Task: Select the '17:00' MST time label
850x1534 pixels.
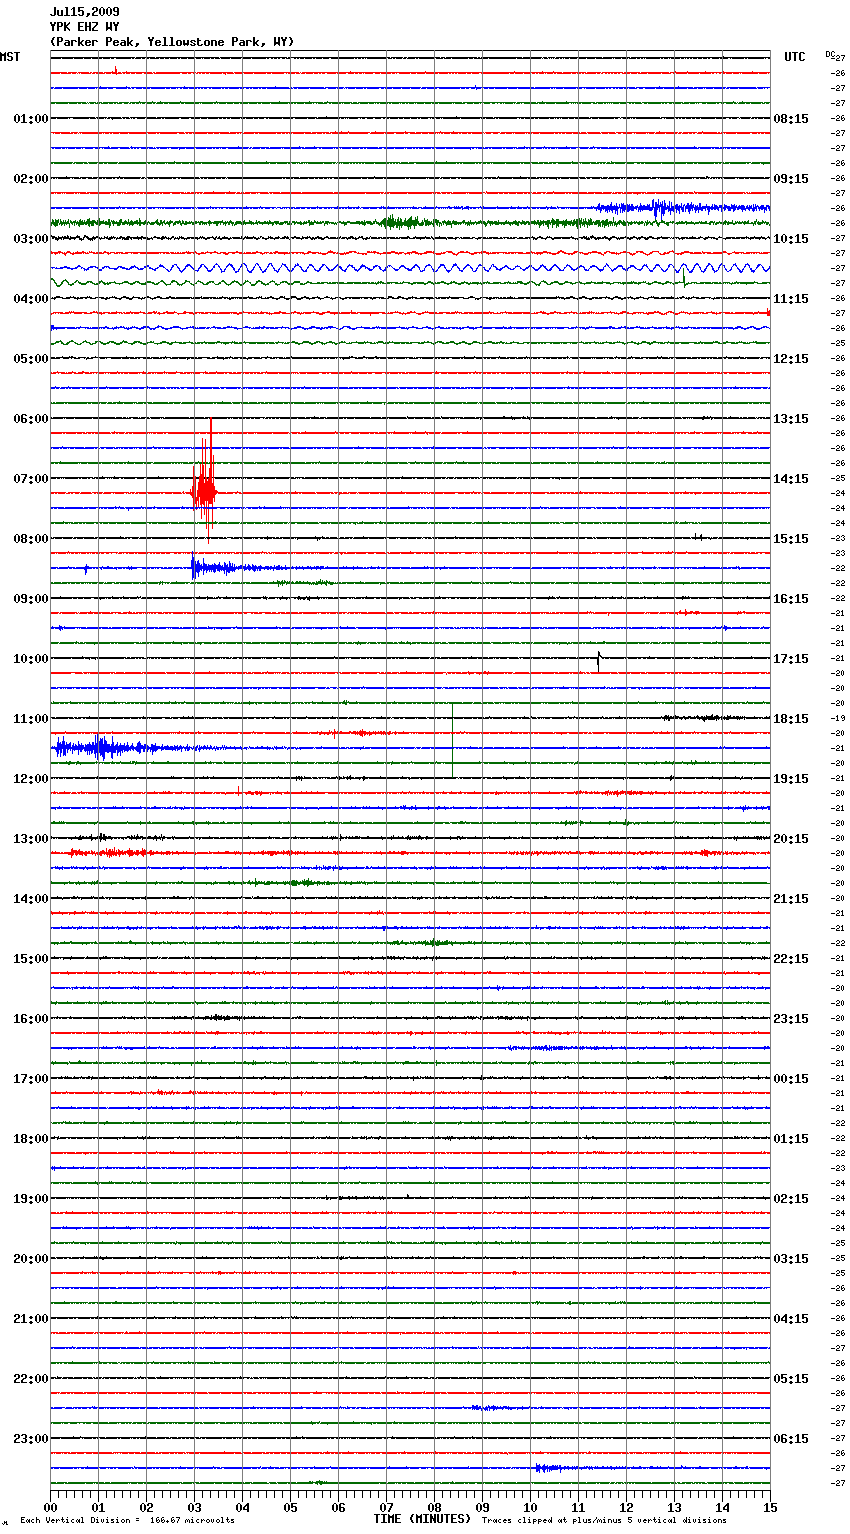Action: 31,1079
